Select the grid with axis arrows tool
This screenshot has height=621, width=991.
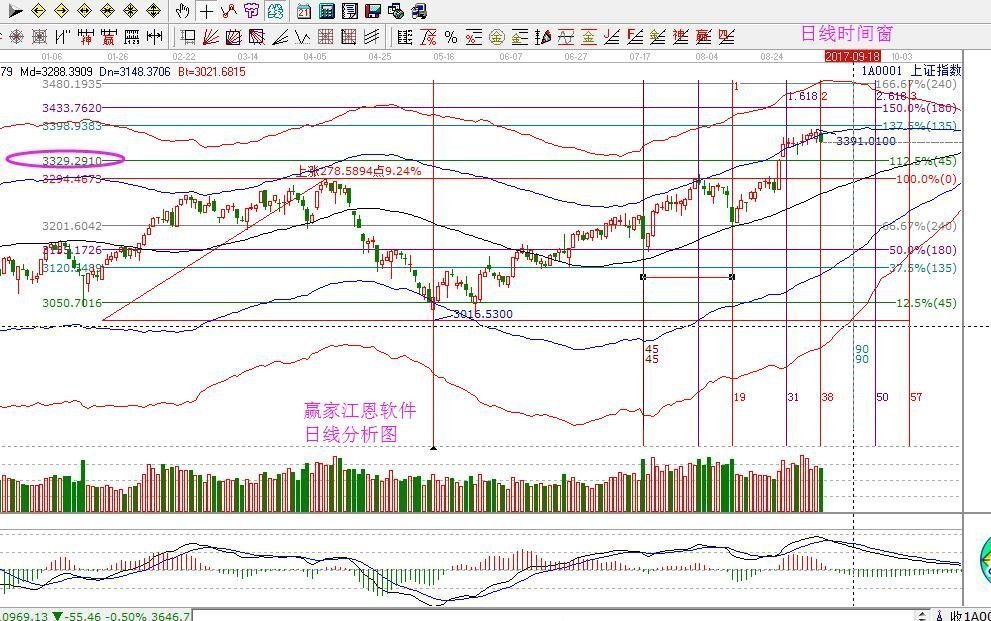click(348, 37)
